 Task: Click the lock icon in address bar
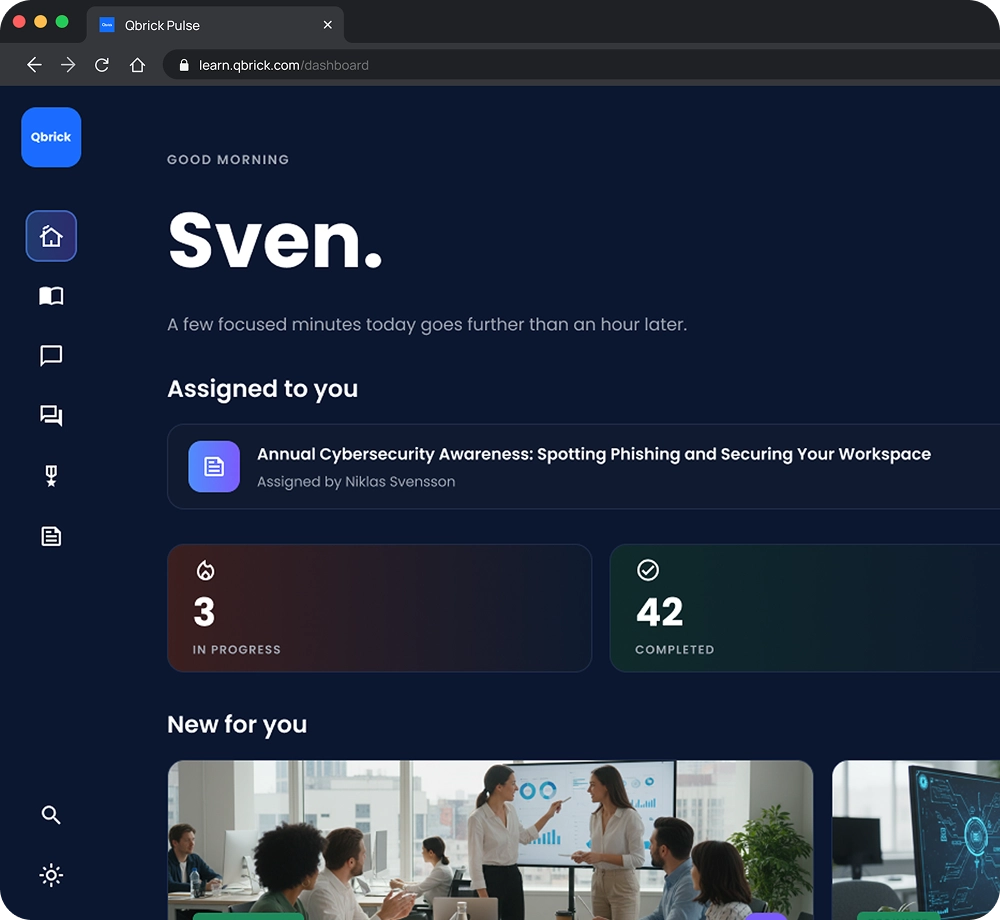pos(184,65)
